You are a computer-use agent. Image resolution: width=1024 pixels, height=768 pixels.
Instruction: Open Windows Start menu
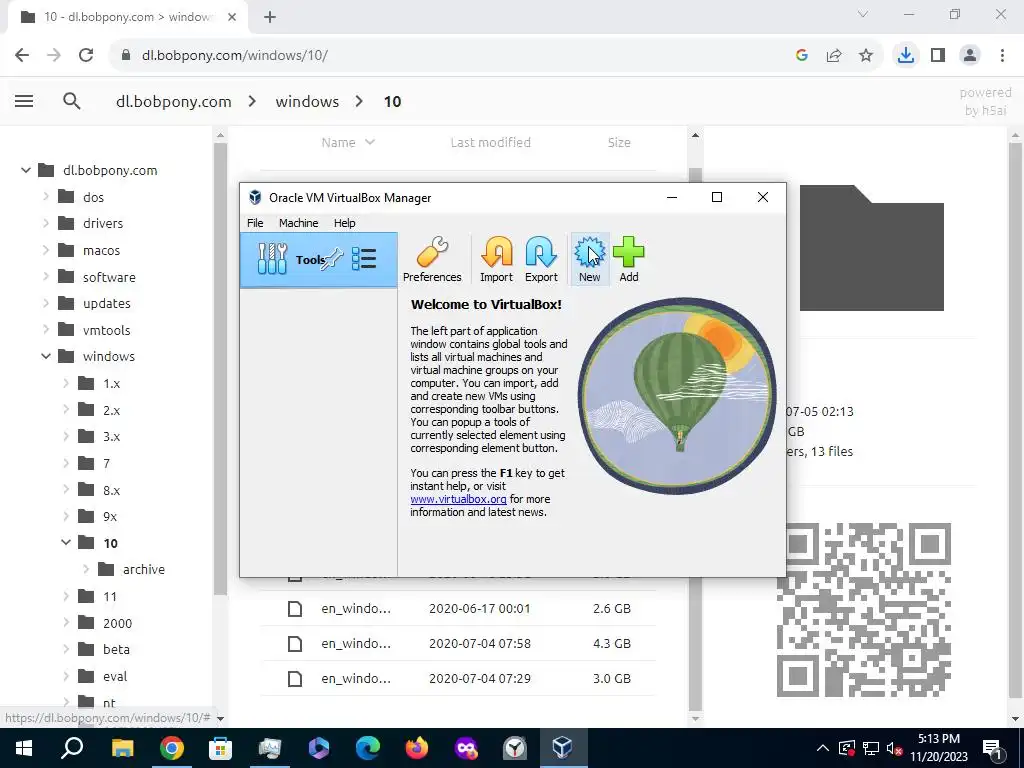click(24, 748)
